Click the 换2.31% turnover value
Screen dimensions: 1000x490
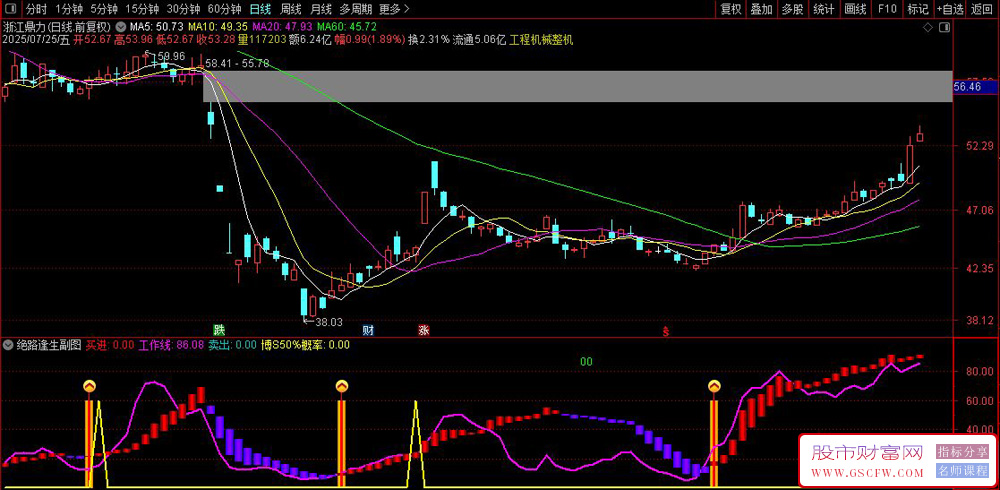429,40
